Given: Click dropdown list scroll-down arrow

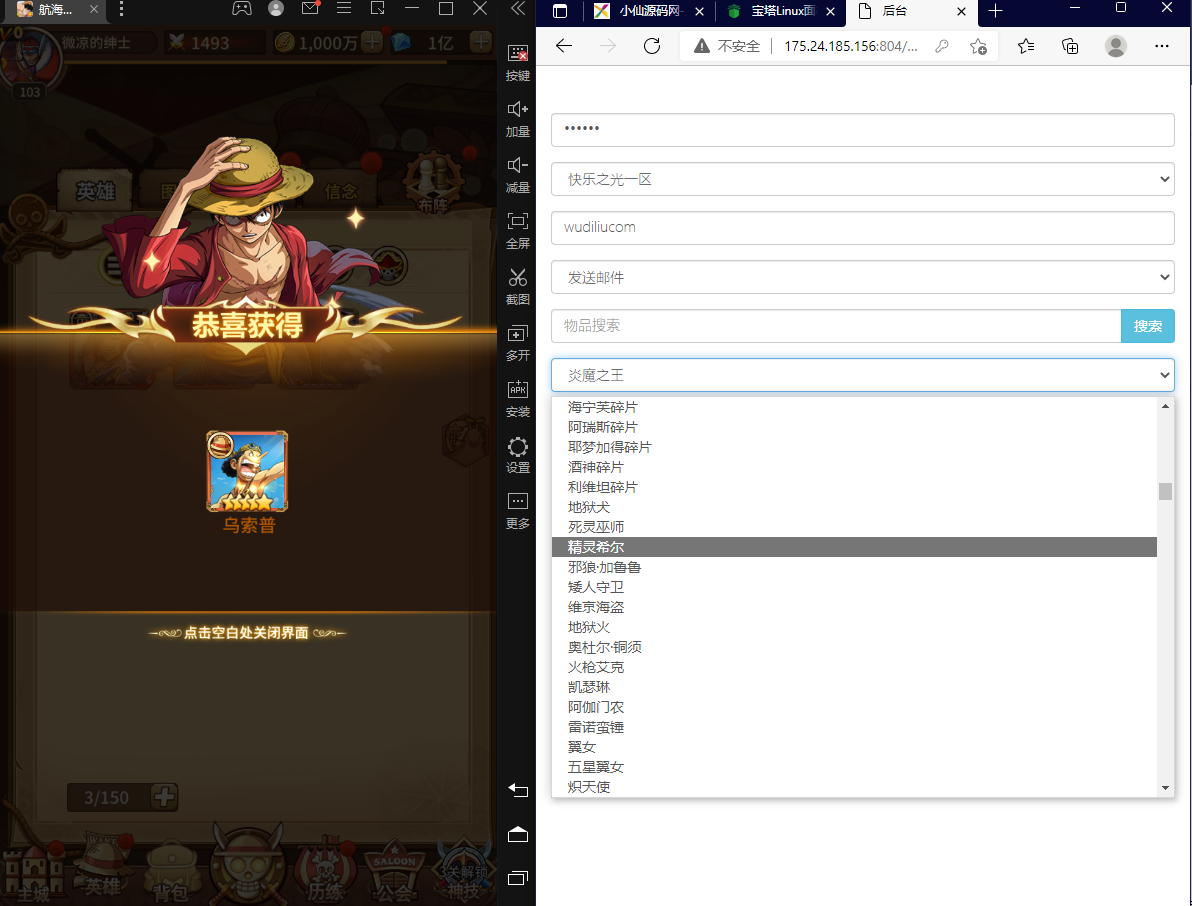Looking at the screenshot, I should (x=1165, y=788).
